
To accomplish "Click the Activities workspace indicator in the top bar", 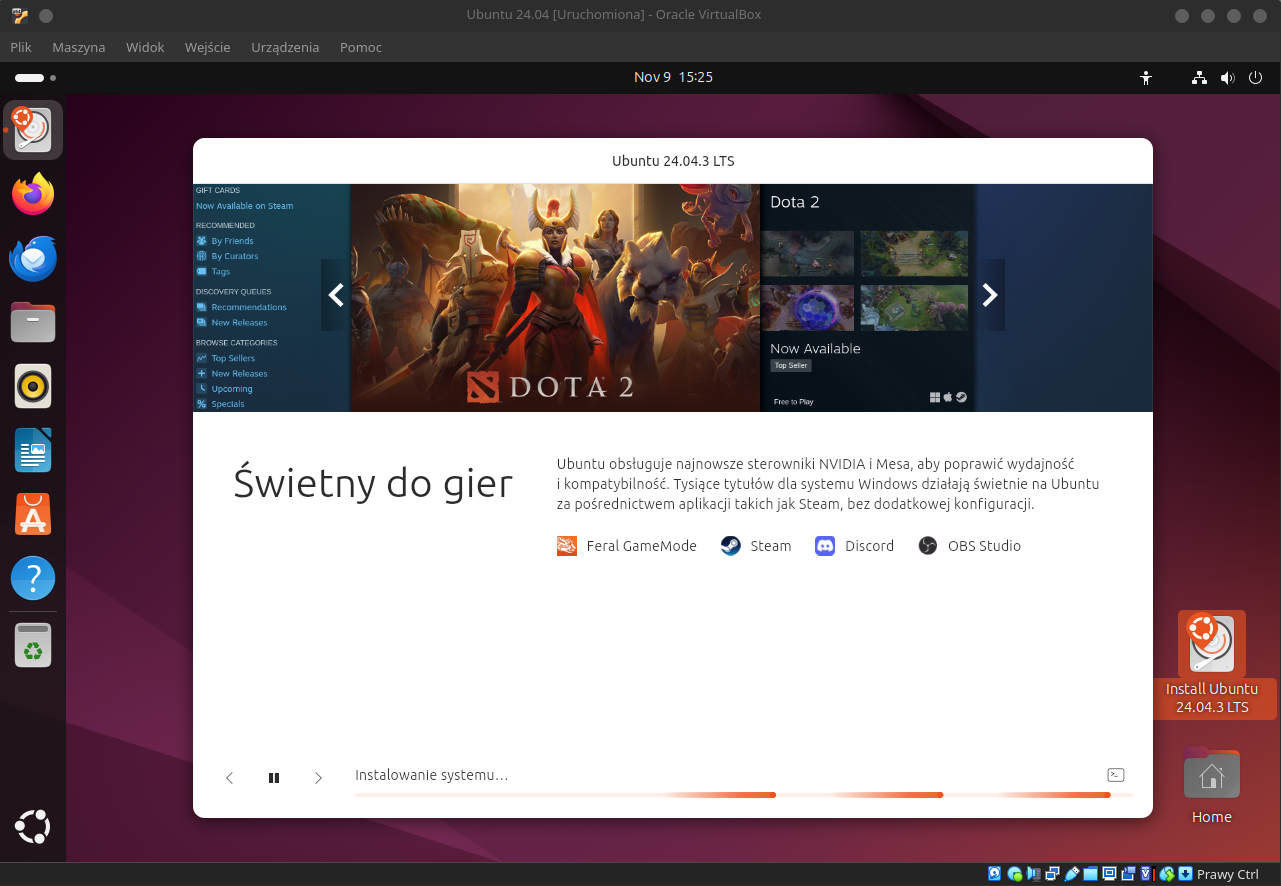I will point(35,77).
